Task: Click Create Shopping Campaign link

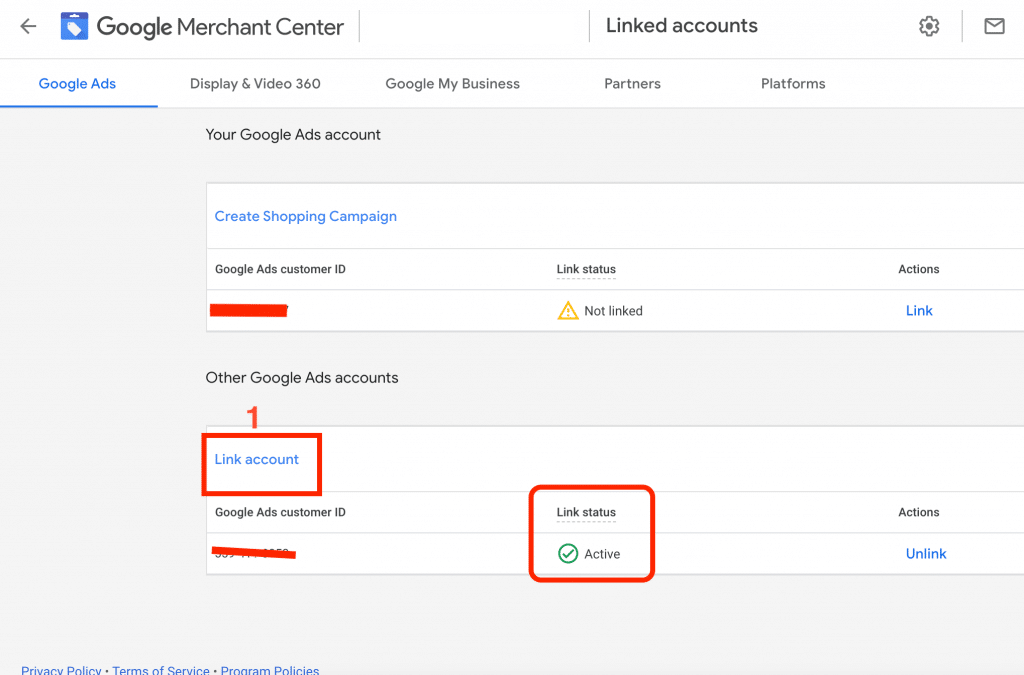Action: 306,216
